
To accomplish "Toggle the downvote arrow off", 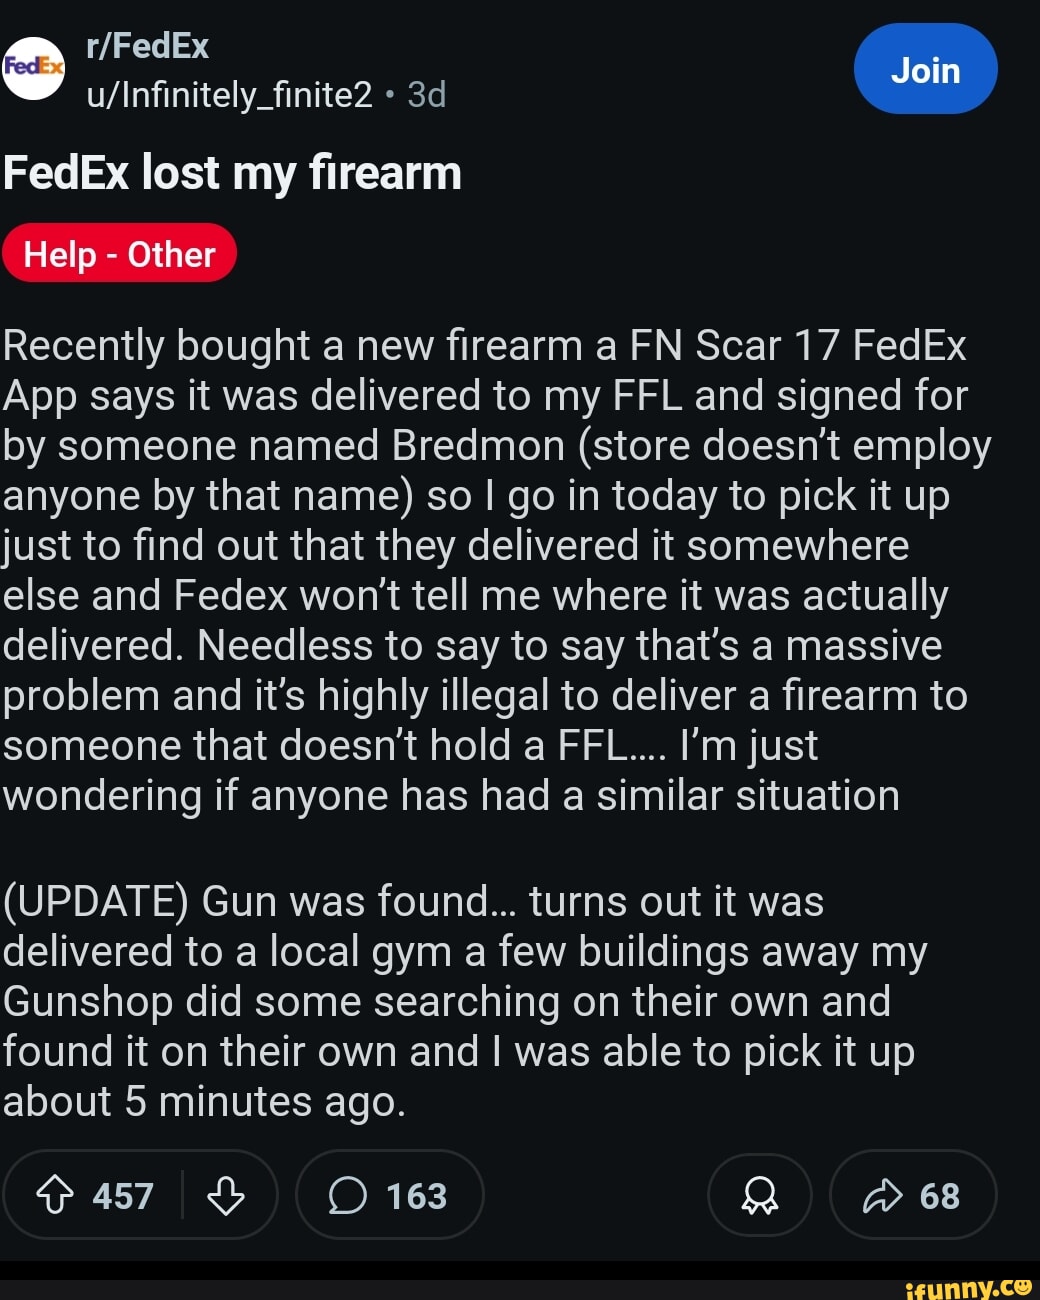I will [x=226, y=1195].
